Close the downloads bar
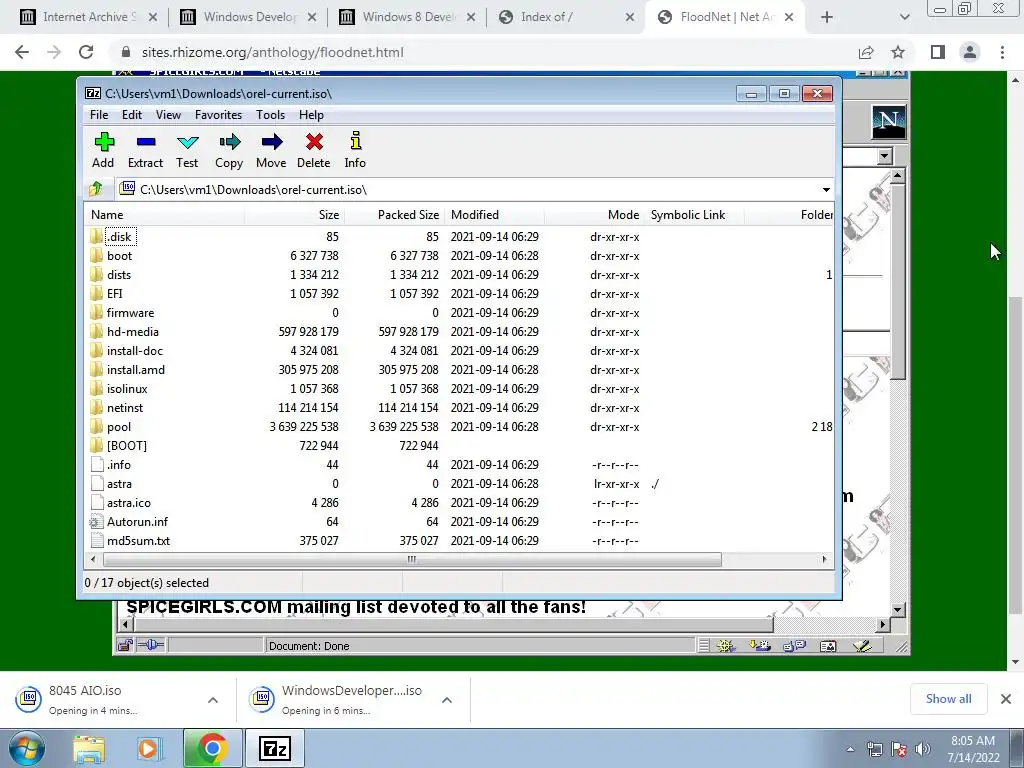The height and width of the screenshot is (768, 1024). coord(1006,699)
